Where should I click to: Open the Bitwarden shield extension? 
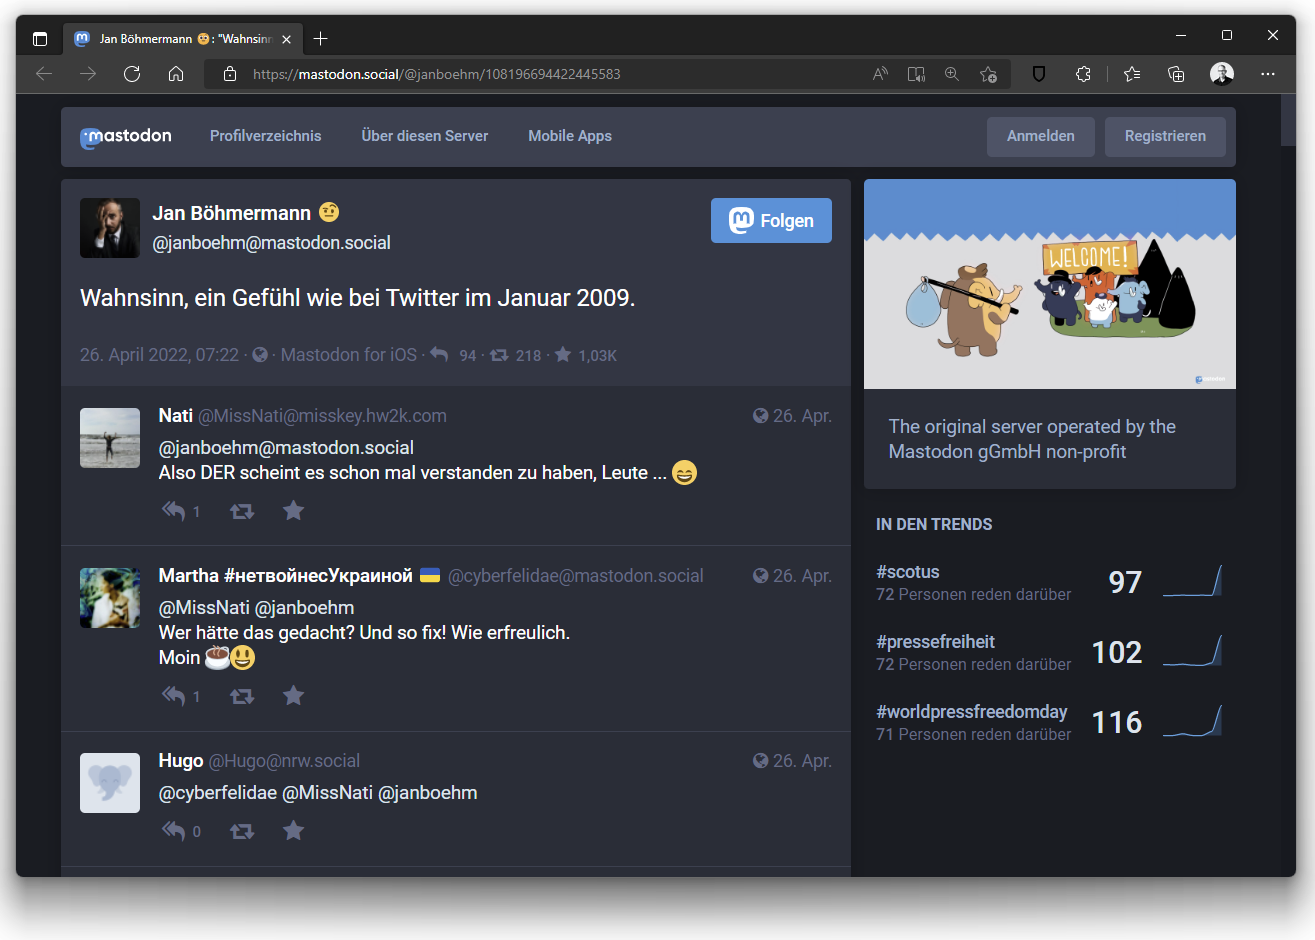pos(1039,74)
